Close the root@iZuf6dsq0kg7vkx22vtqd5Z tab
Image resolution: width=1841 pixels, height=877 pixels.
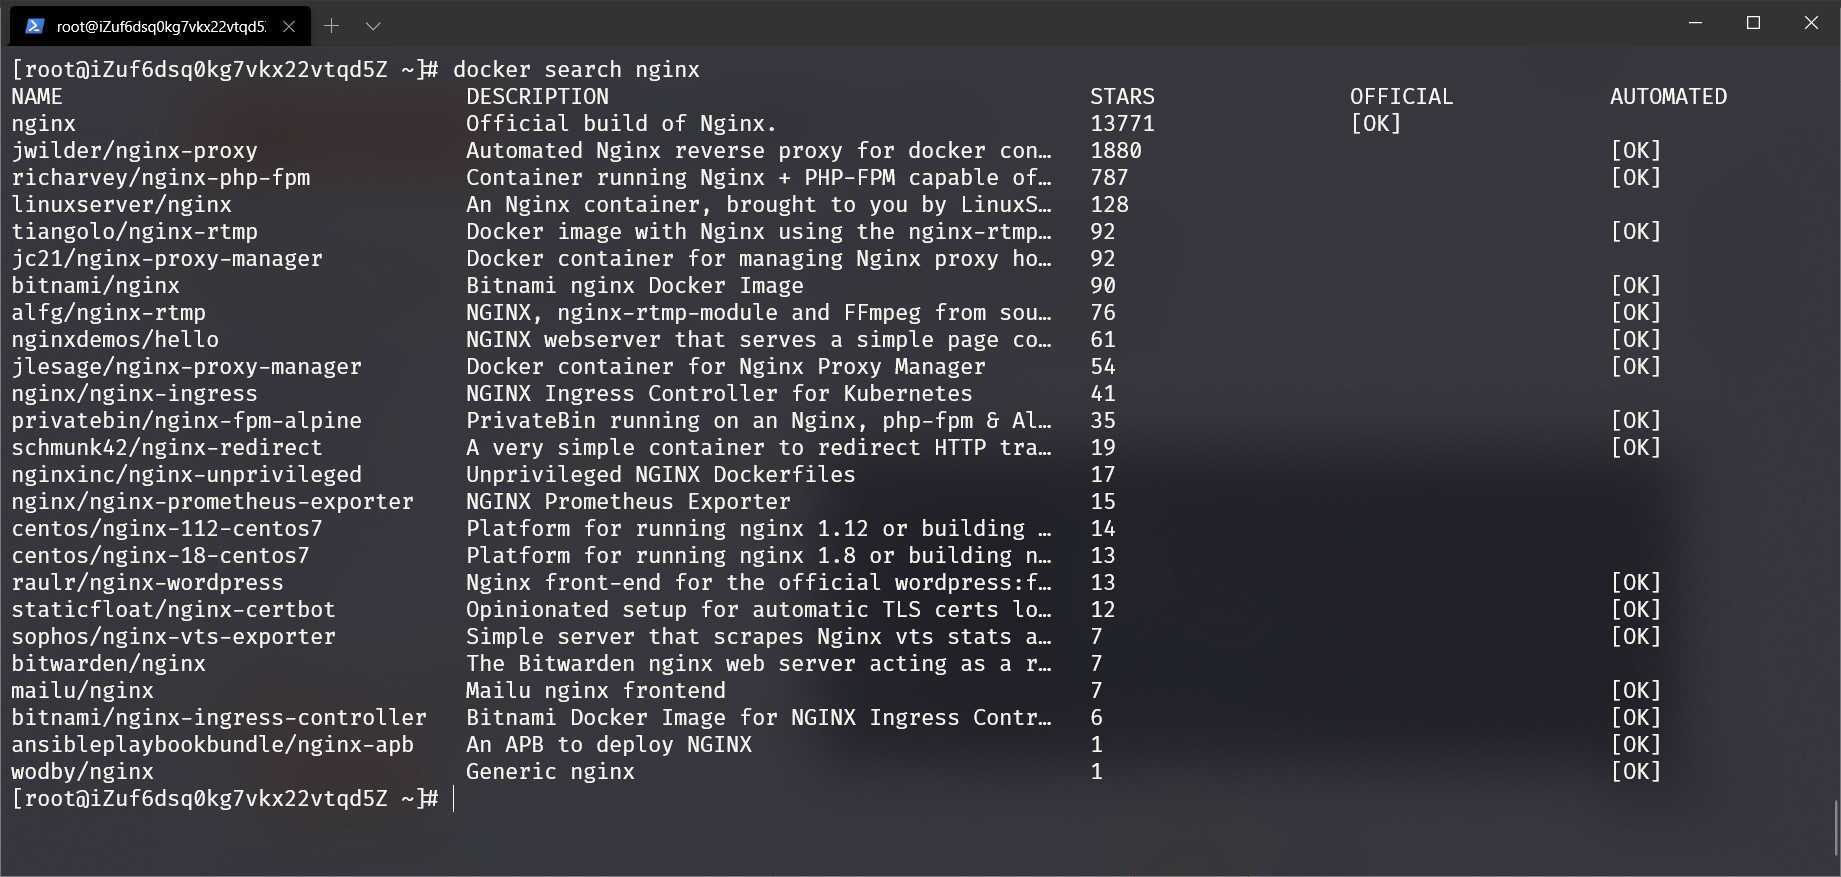pos(289,27)
